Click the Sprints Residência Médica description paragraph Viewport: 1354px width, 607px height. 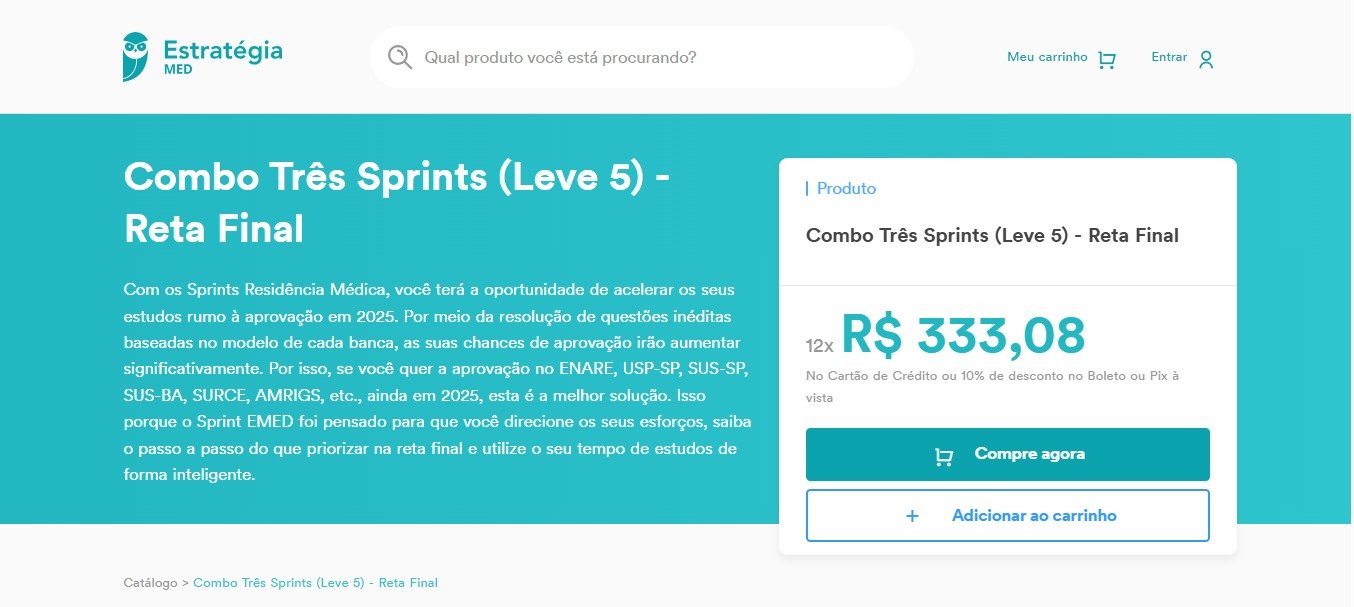[x=437, y=382]
